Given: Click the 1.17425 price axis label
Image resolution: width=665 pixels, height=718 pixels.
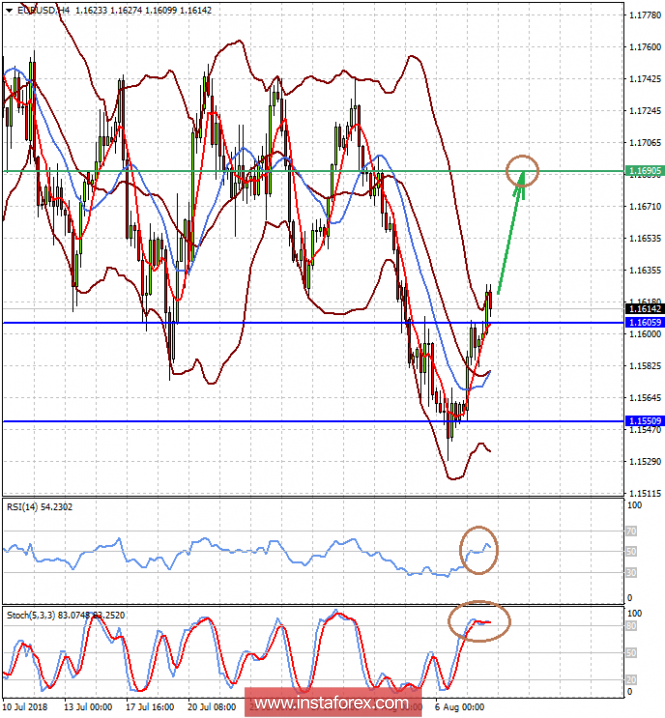Looking at the screenshot, I should (x=645, y=79).
